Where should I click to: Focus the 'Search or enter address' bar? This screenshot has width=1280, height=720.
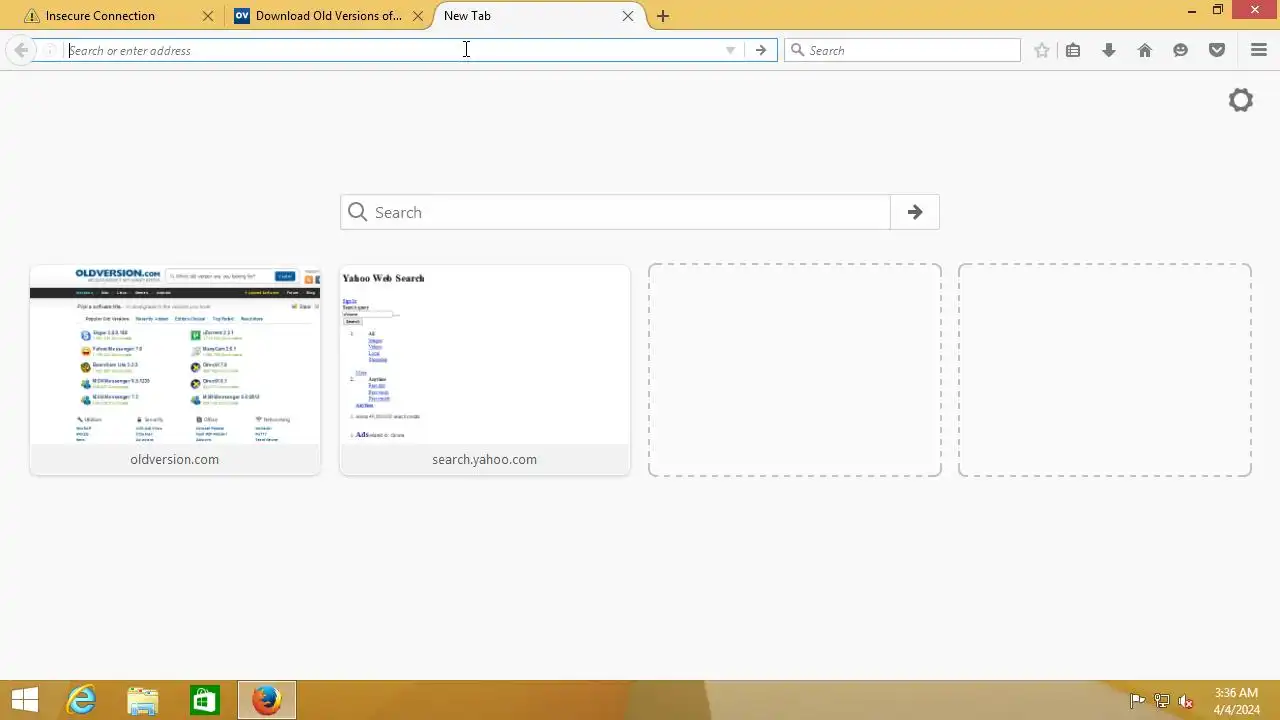pyautogui.click(x=394, y=50)
